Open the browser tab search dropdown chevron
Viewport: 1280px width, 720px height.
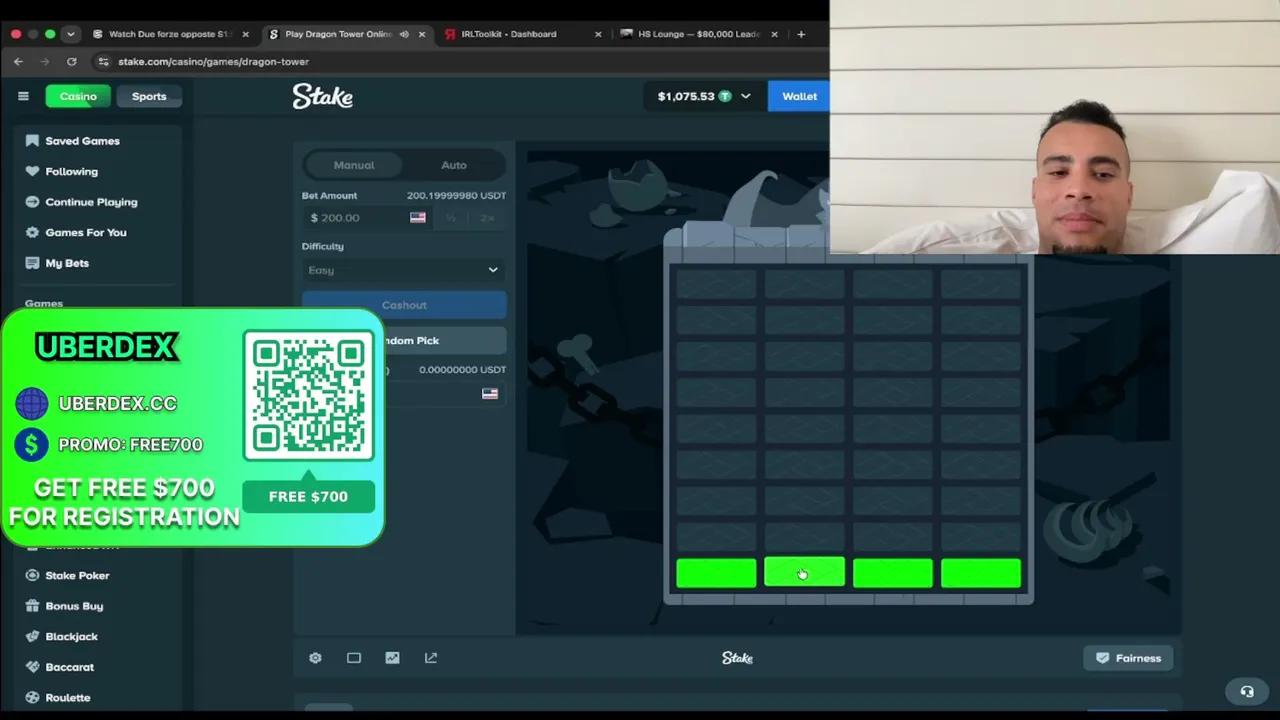coord(70,34)
